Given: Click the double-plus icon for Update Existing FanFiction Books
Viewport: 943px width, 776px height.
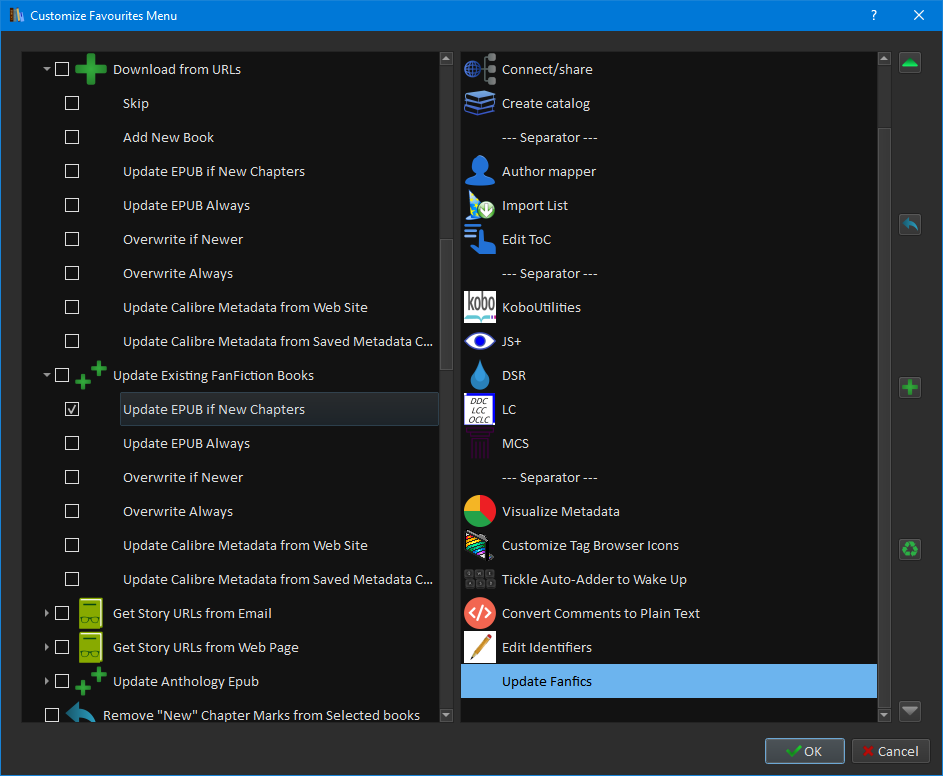Looking at the screenshot, I should tap(91, 375).
